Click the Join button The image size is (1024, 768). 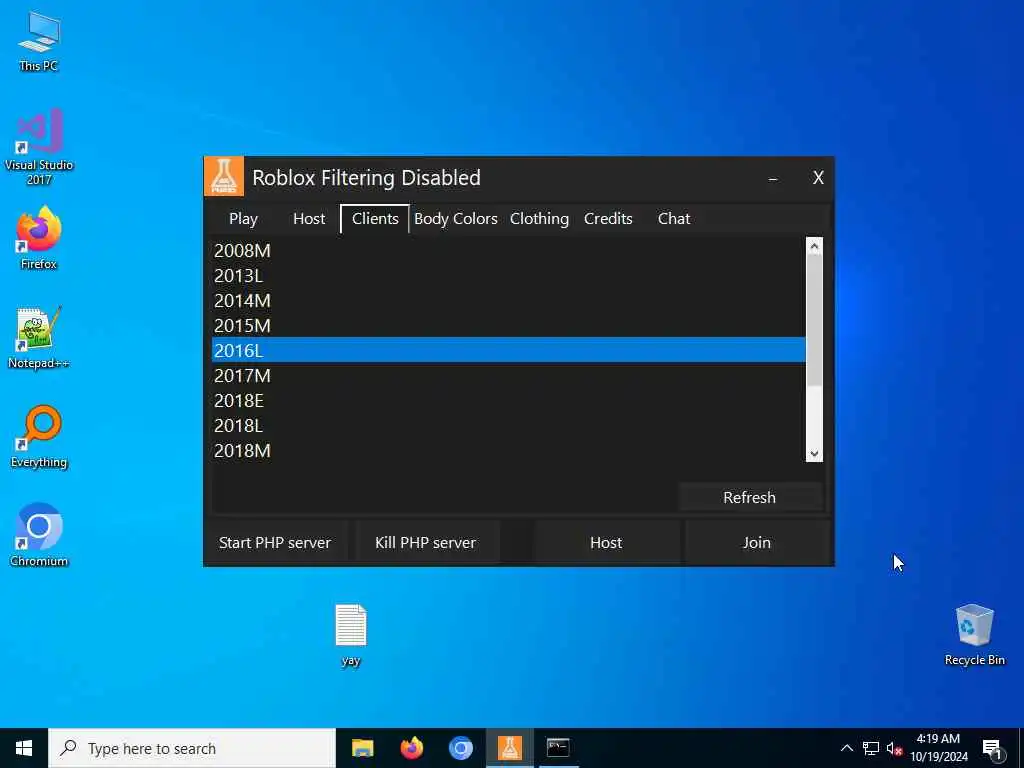[x=757, y=543]
